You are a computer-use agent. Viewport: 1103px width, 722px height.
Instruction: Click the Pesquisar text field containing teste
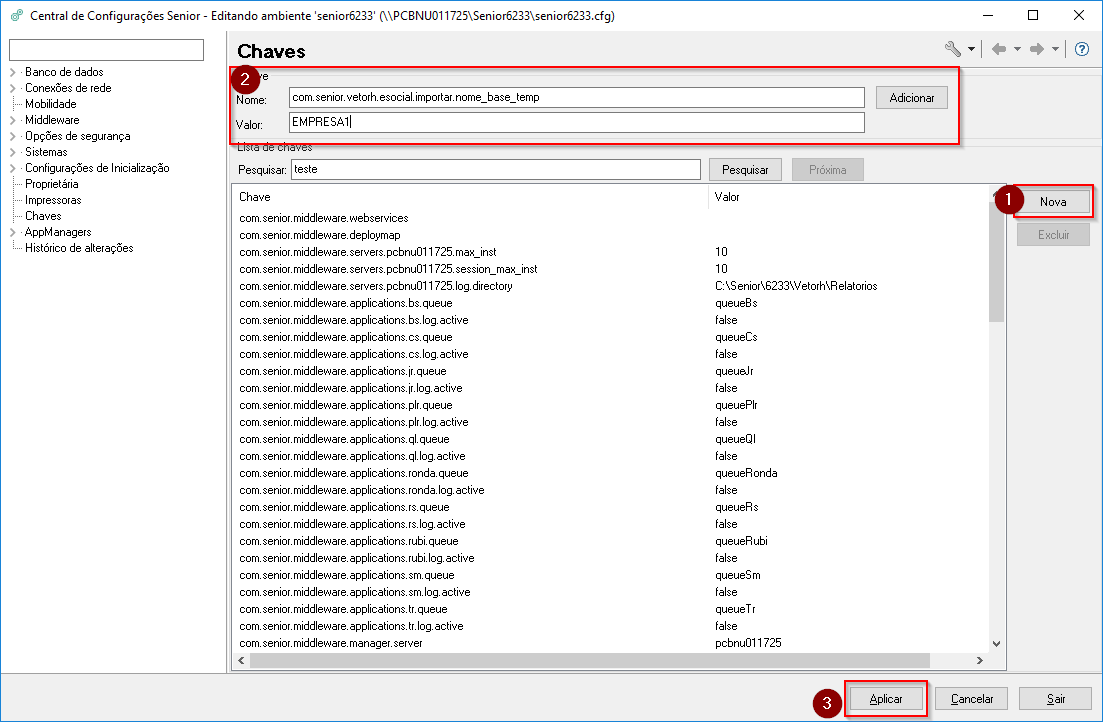click(x=495, y=170)
